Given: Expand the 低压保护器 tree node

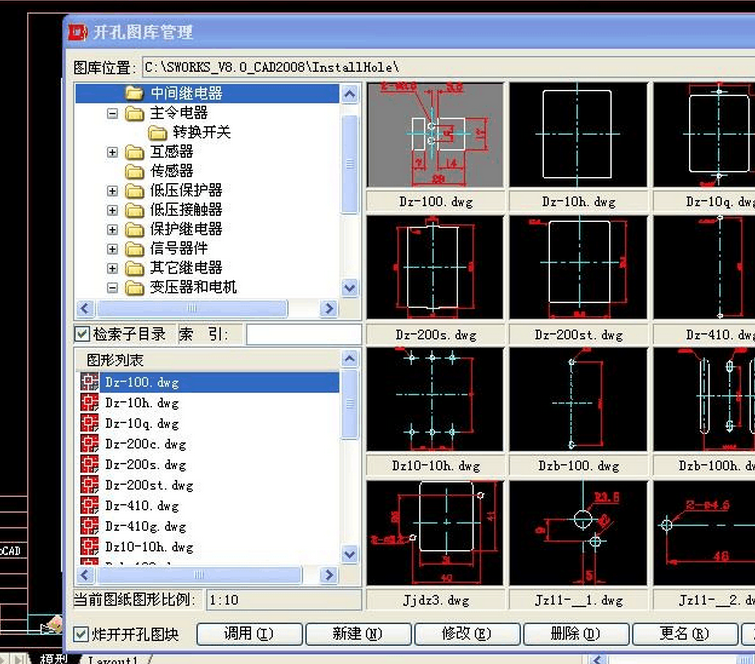Looking at the screenshot, I should 112,191.
